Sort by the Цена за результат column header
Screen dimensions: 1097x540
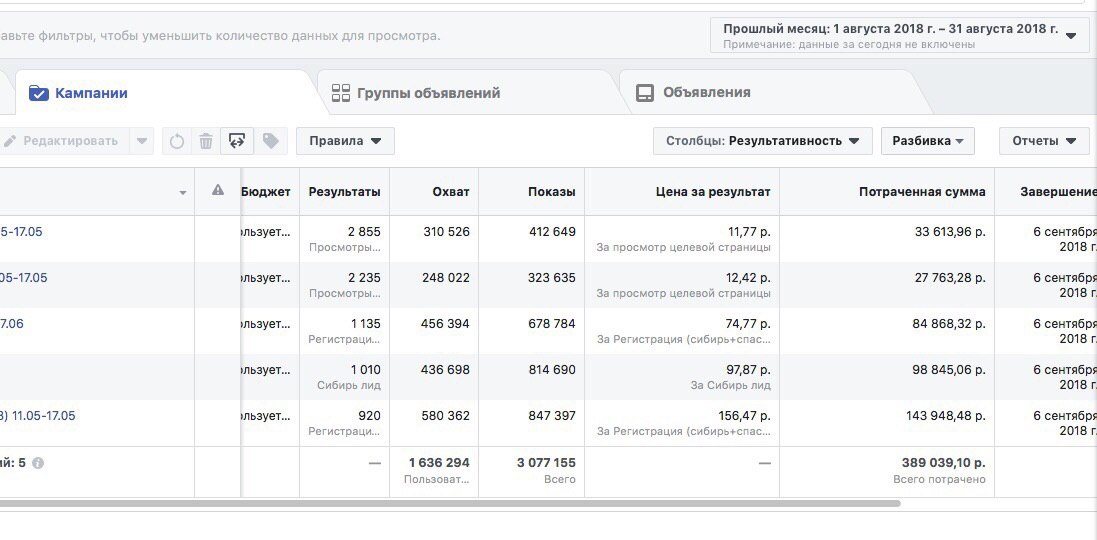tap(713, 192)
